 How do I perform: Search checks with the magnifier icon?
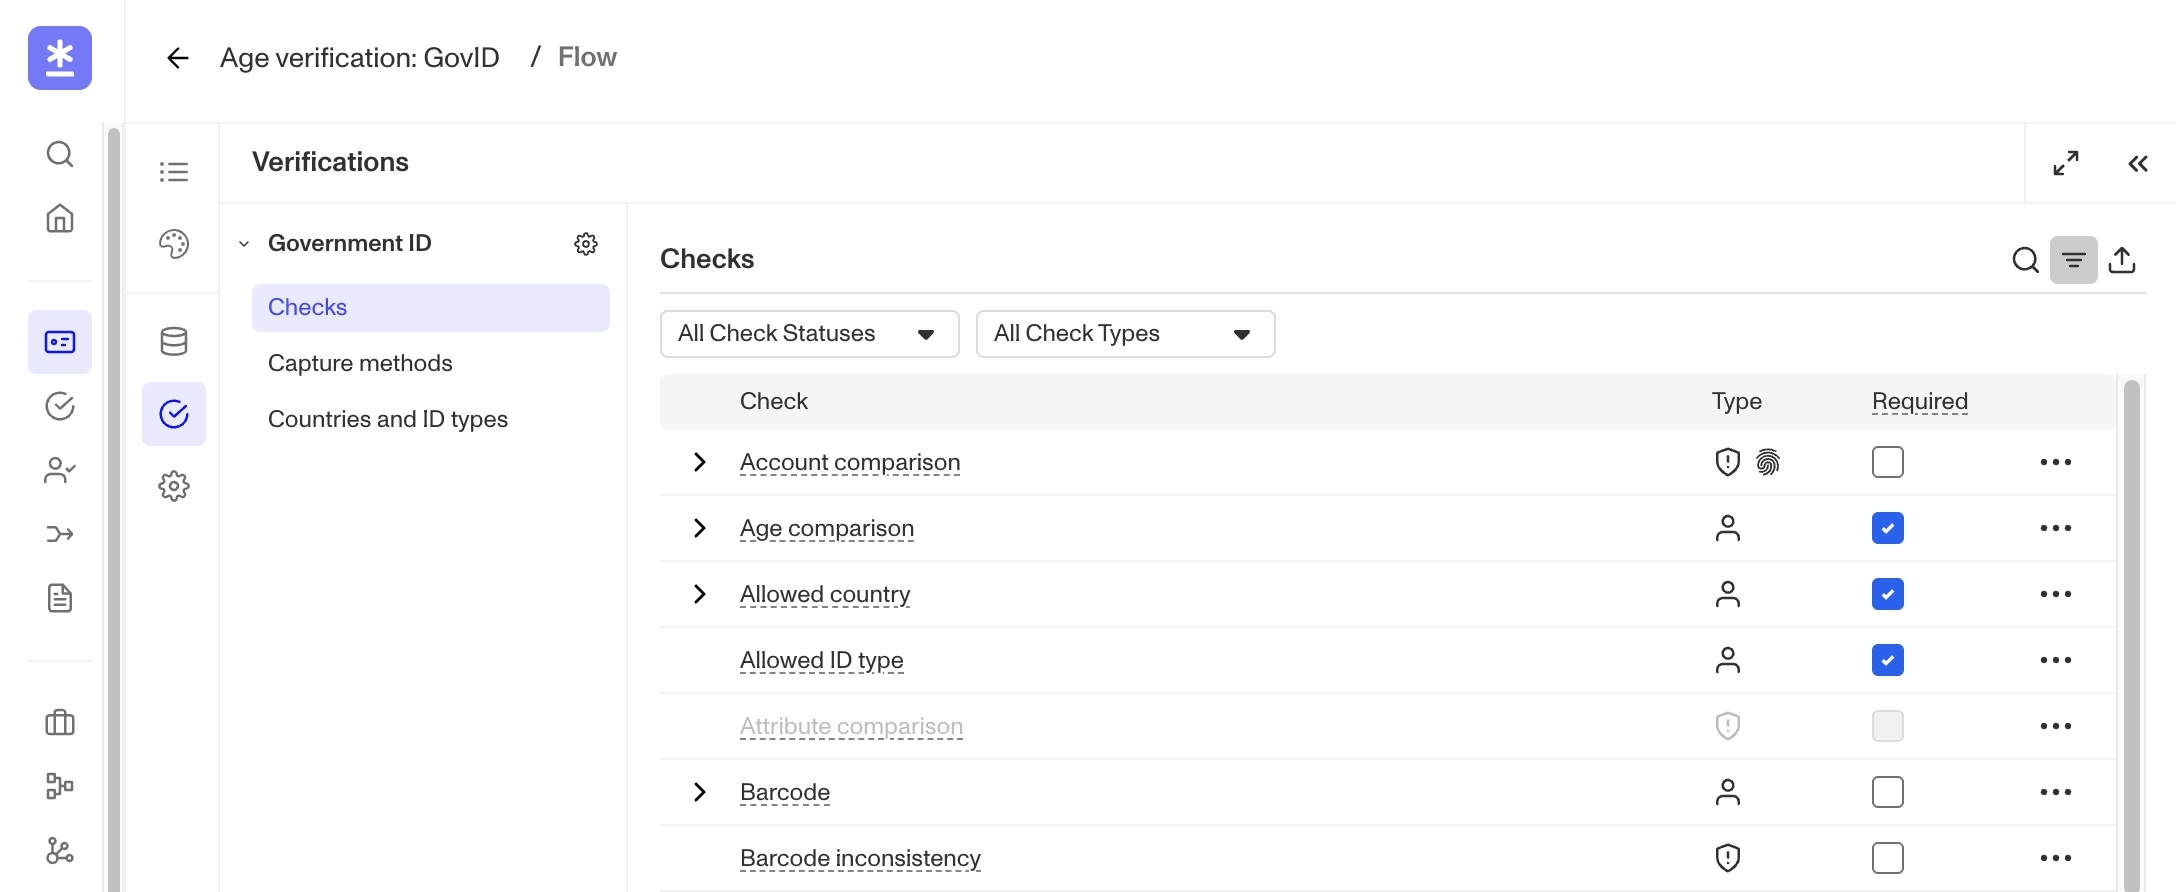[2025, 260]
